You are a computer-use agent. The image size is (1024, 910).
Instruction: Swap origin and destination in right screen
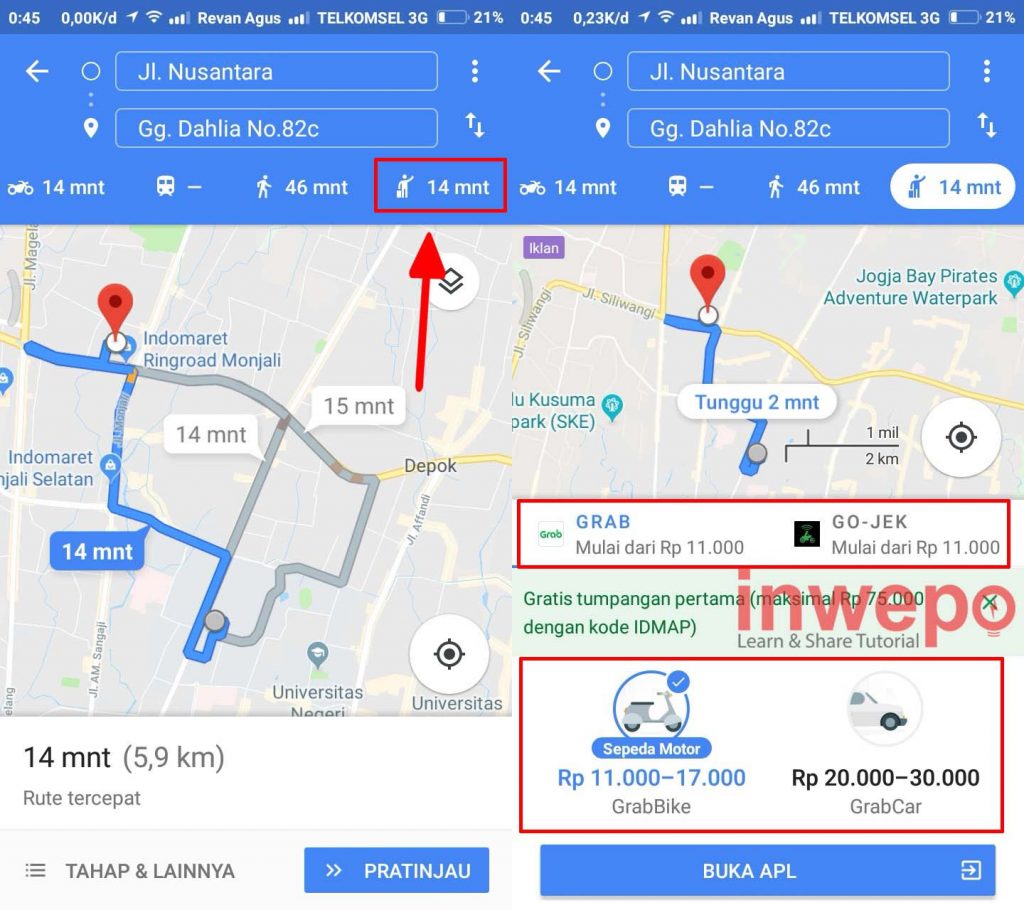(x=986, y=125)
